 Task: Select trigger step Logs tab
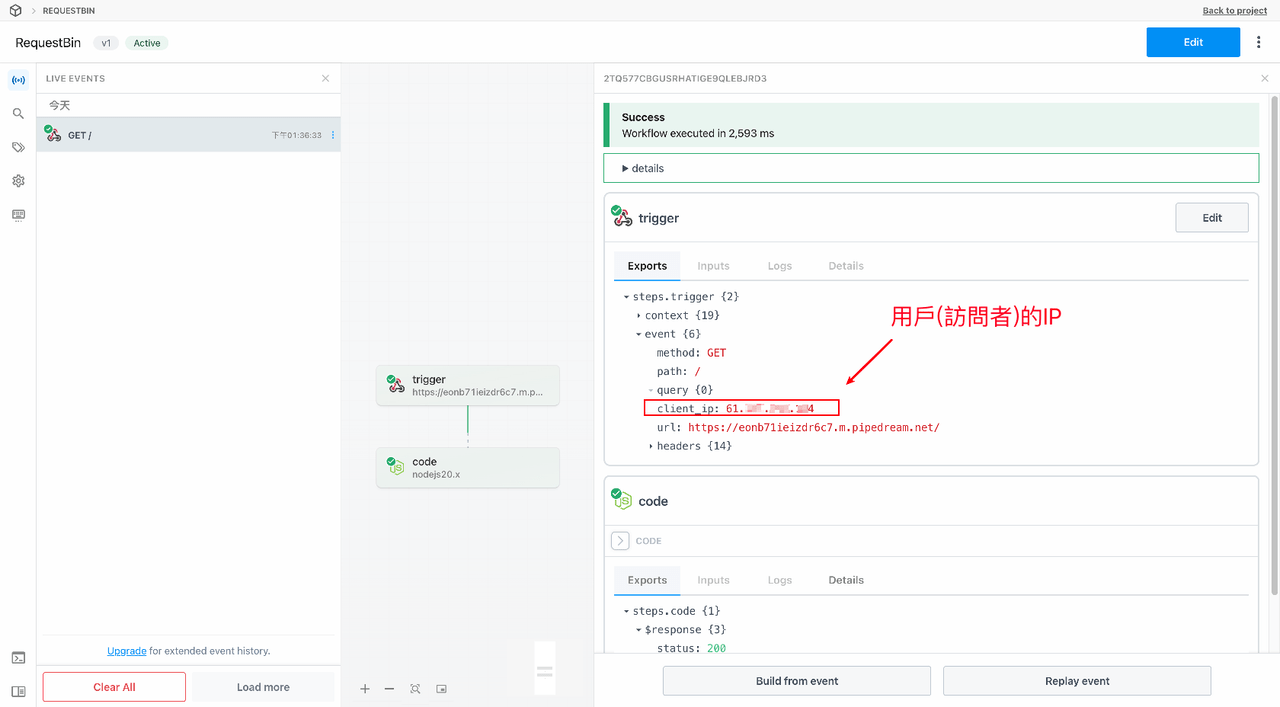[780, 266]
